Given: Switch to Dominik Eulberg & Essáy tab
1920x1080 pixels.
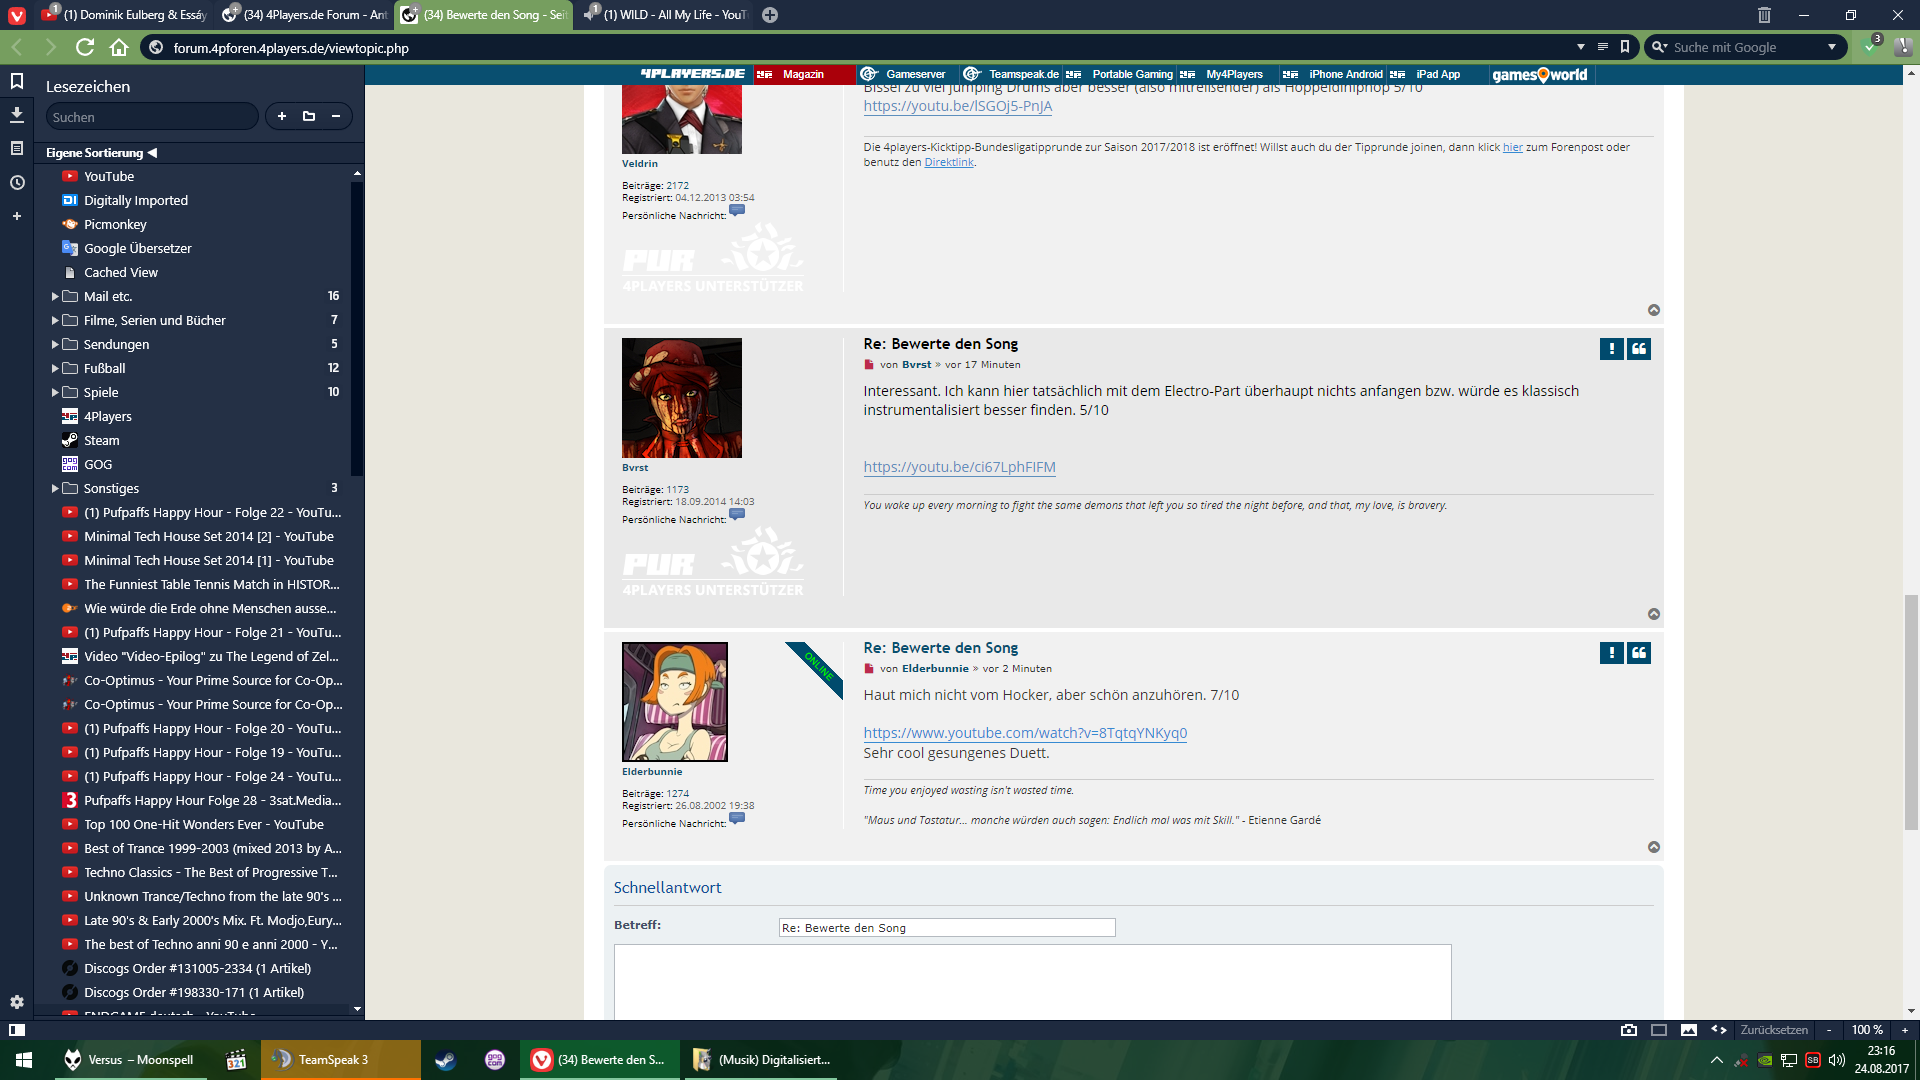Looking at the screenshot, I should tap(123, 15).
